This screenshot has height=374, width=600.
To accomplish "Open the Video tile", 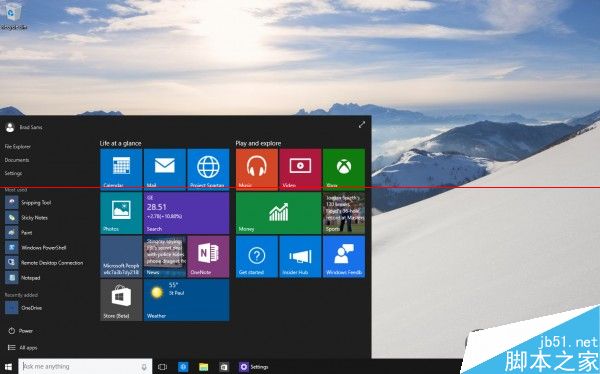I will [x=300, y=169].
